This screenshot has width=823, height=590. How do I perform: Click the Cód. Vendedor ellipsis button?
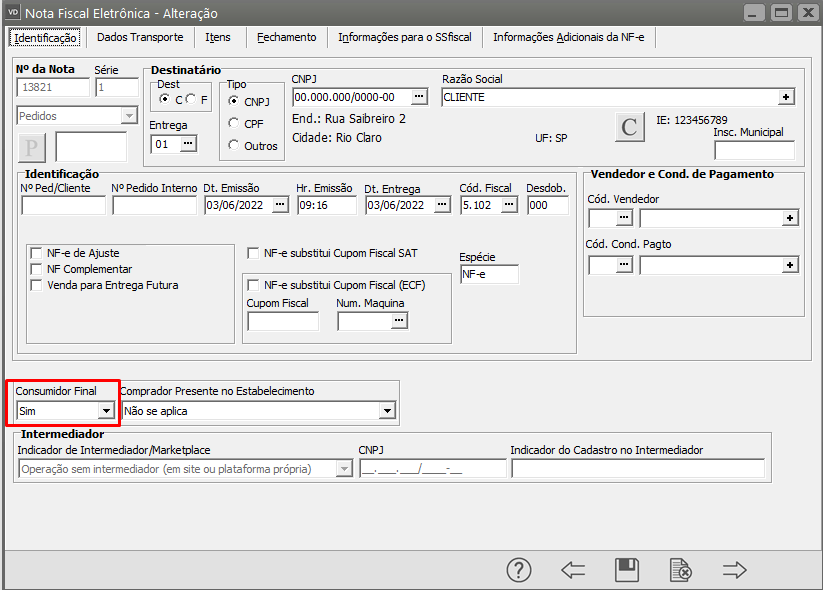pos(625,217)
